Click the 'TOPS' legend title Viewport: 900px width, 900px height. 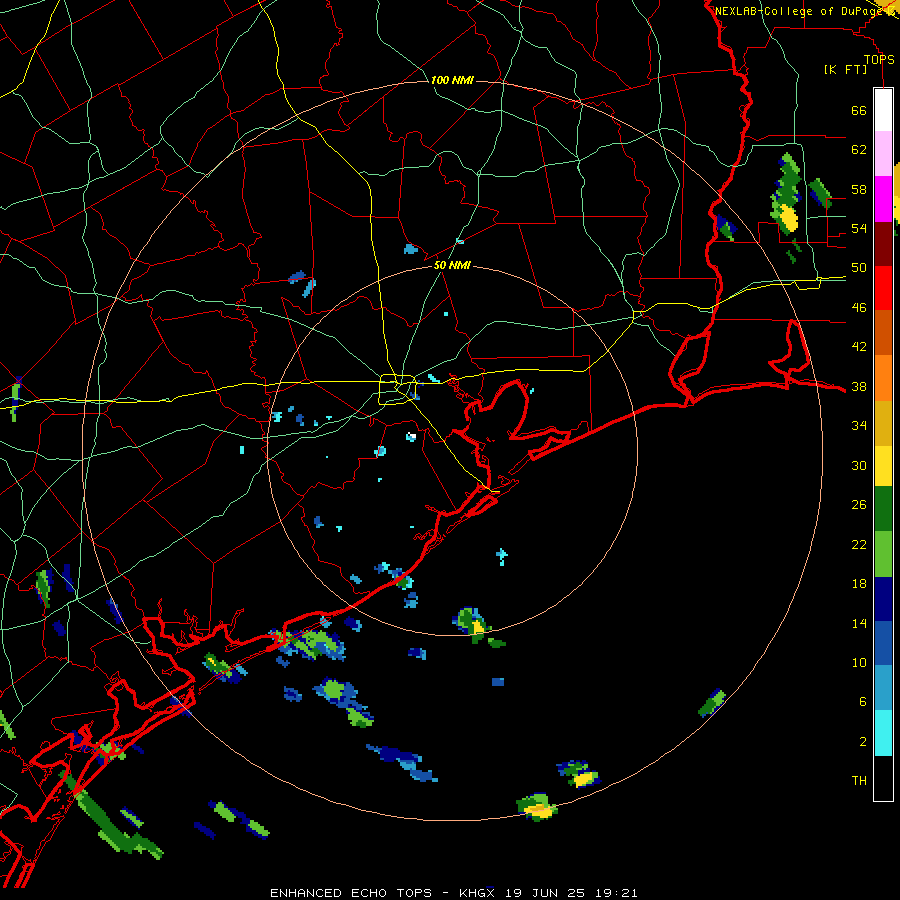[879, 60]
